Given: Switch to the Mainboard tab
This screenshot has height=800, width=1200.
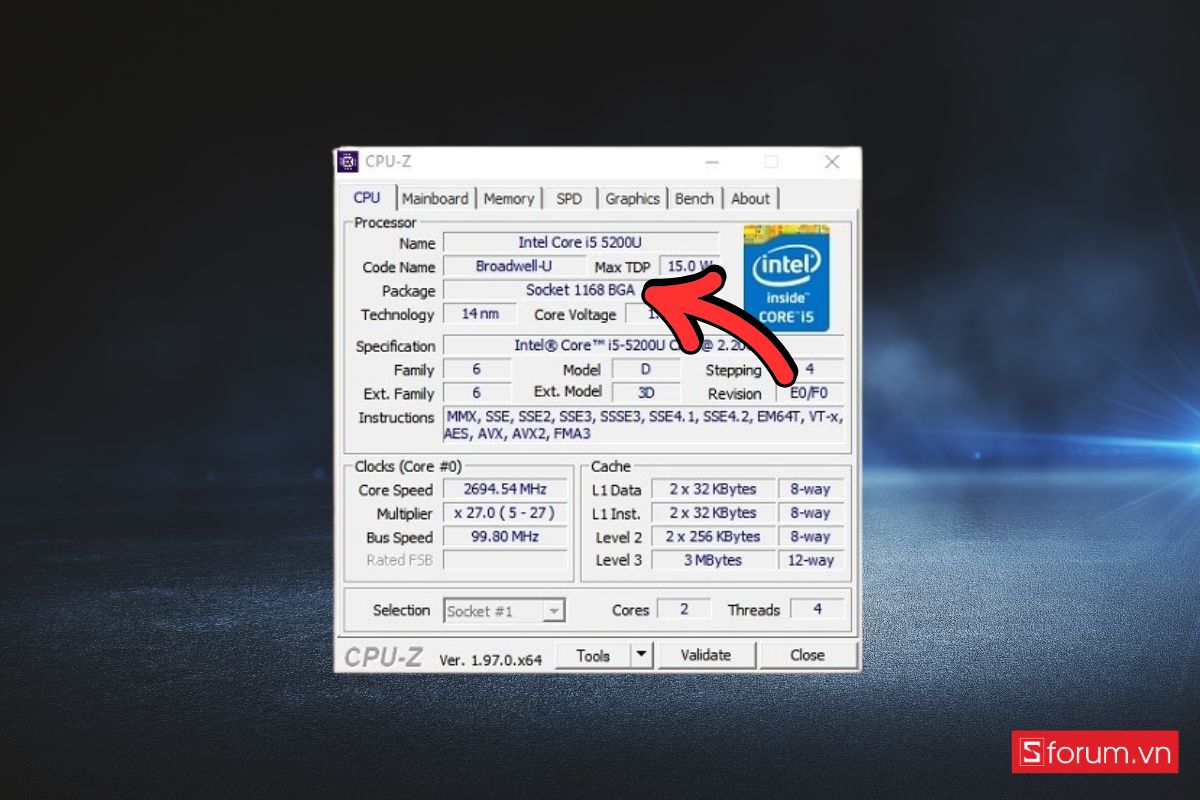Looking at the screenshot, I should tap(435, 198).
